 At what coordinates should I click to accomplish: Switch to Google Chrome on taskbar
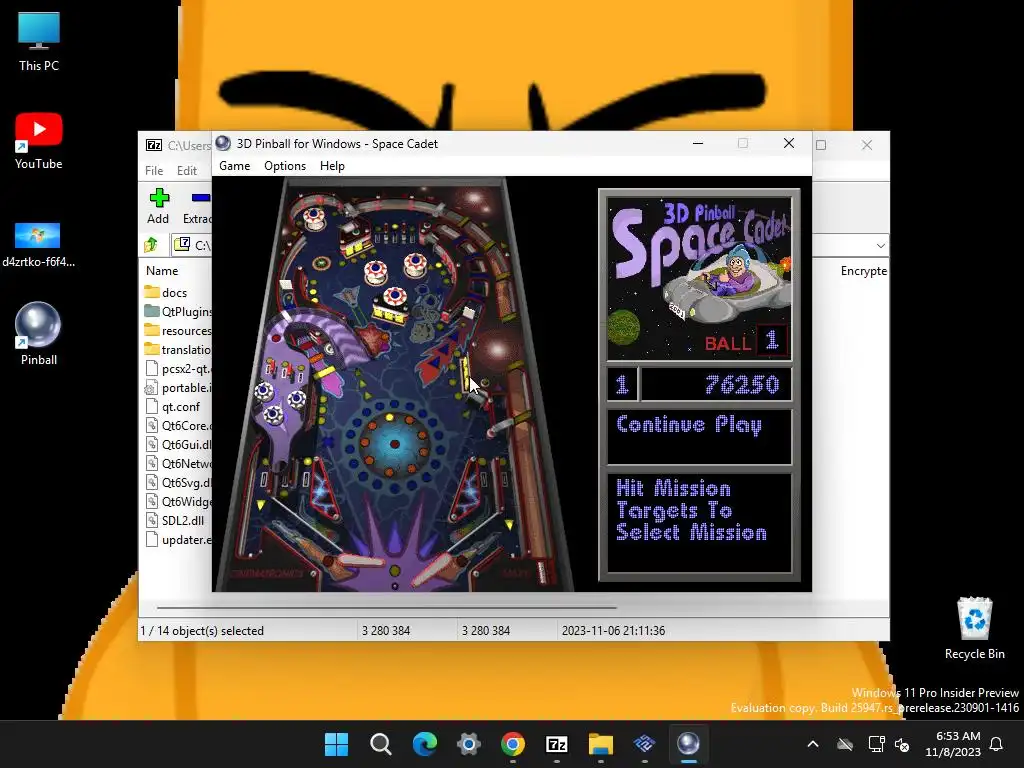coord(513,744)
